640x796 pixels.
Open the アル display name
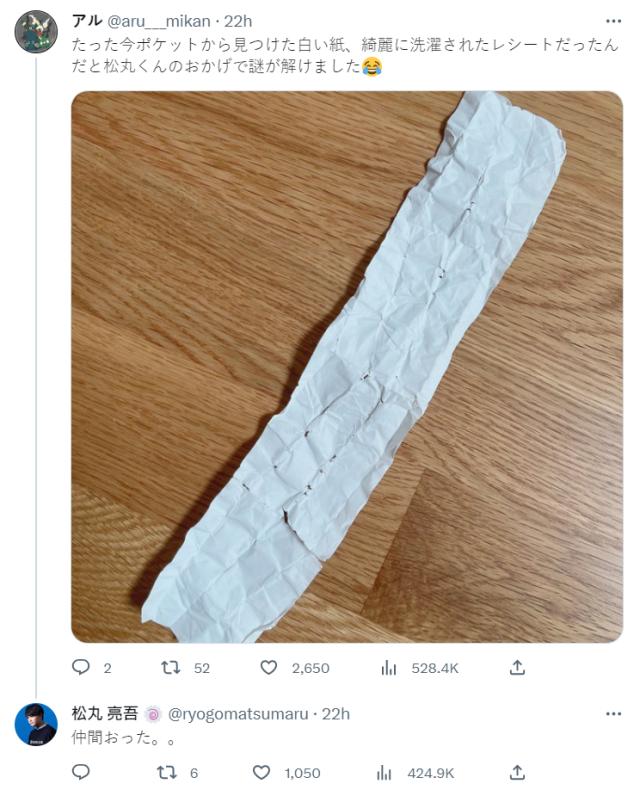click(84, 20)
